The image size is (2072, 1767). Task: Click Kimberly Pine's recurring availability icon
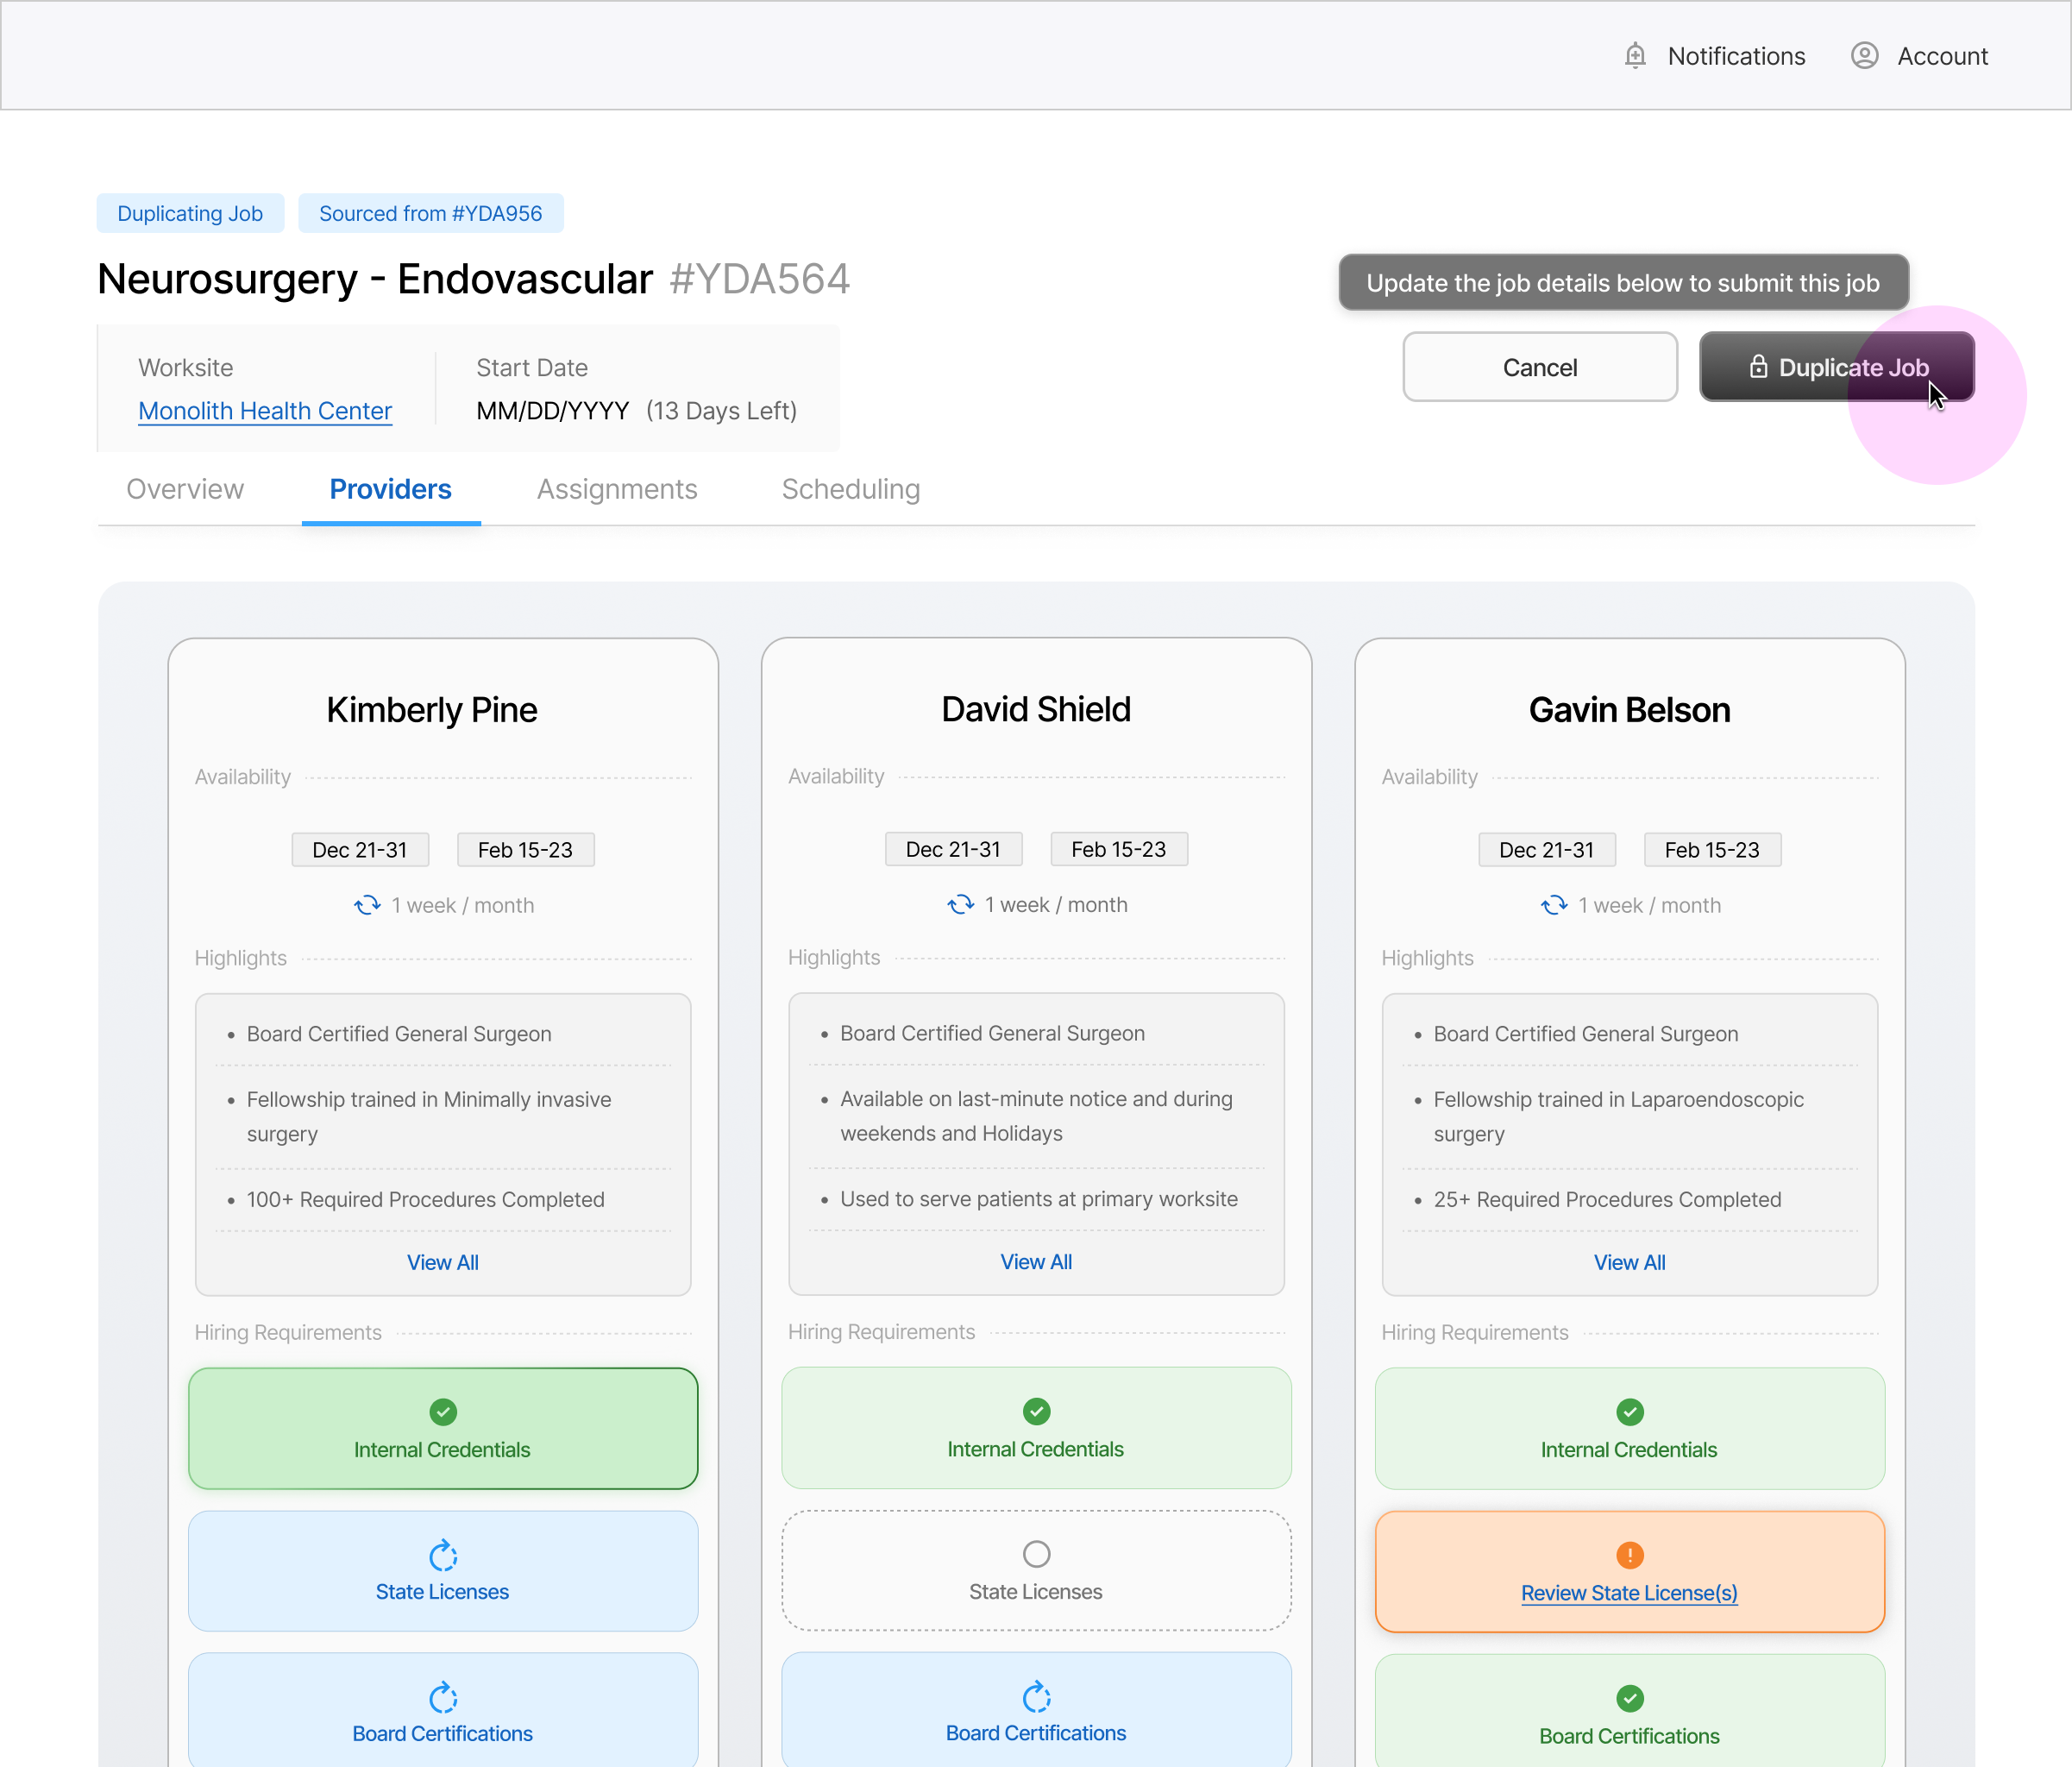(x=367, y=905)
